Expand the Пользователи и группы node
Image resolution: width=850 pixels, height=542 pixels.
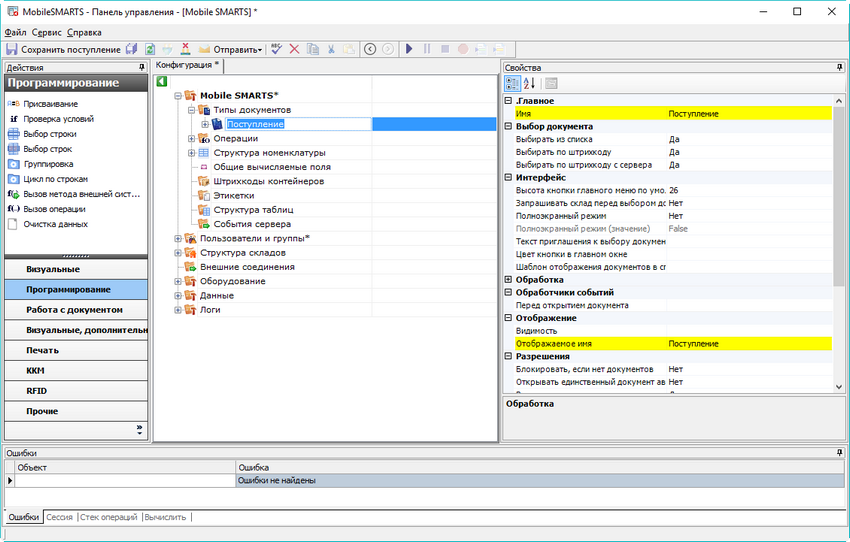178,238
